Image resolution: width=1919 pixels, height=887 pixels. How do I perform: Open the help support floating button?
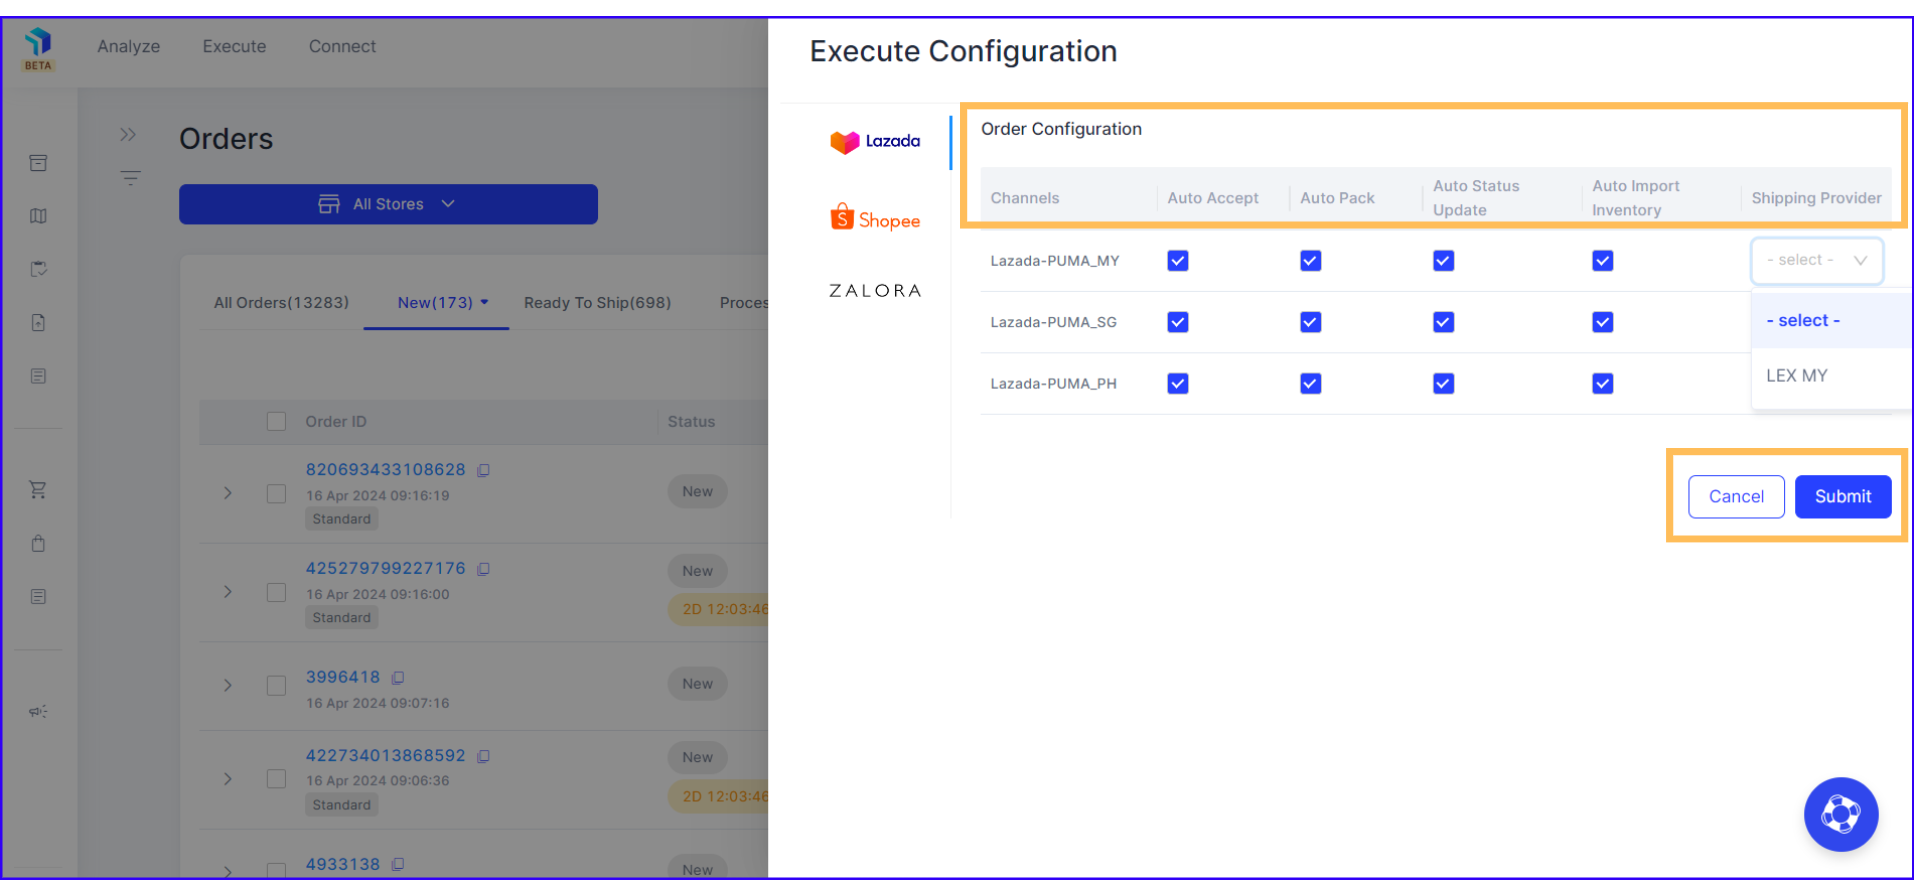point(1841,815)
